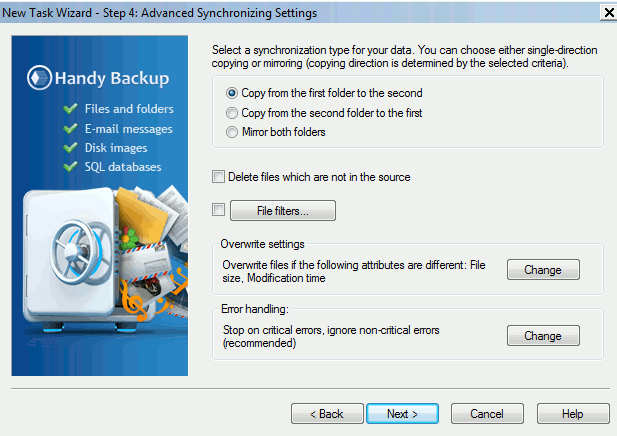Open the File filters dialog
Image resolution: width=617 pixels, height=436 pixels.
[283, 211]
